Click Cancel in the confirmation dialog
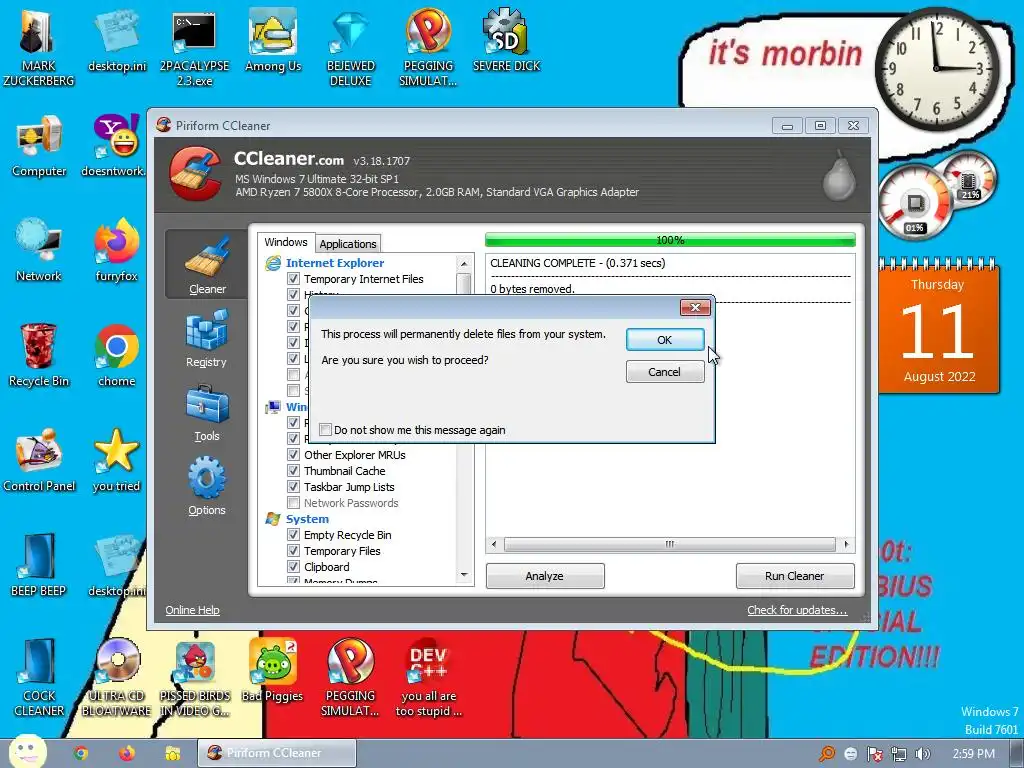The width and height of the screenshot is (1024, 768). [x=665, y=372]
